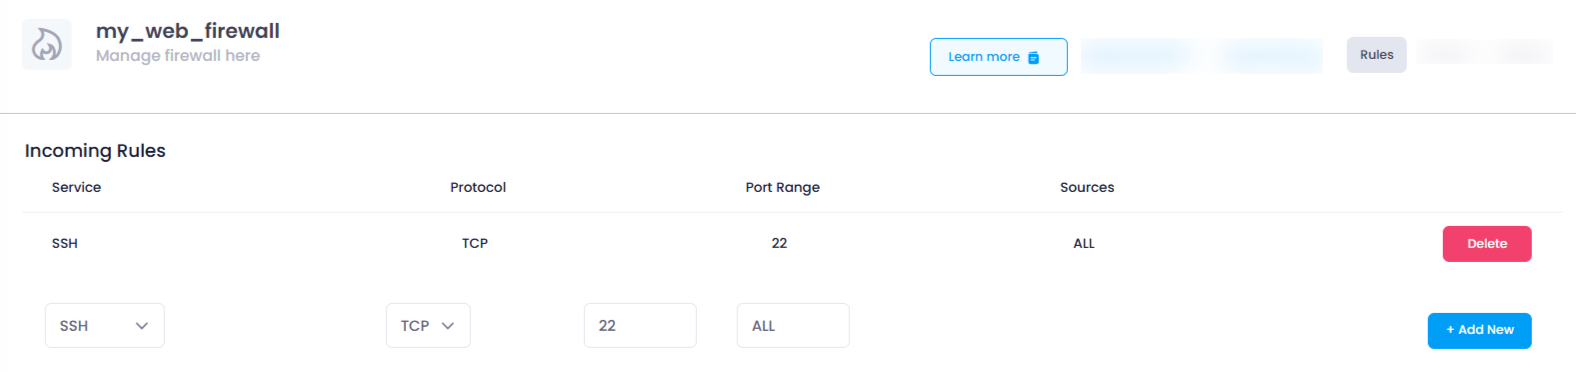Image resolution: width=1576 pixels, height=372 pixels.
Task: Click chevron arrow in TCP dropdown
Action: click(x=448, y=326)
